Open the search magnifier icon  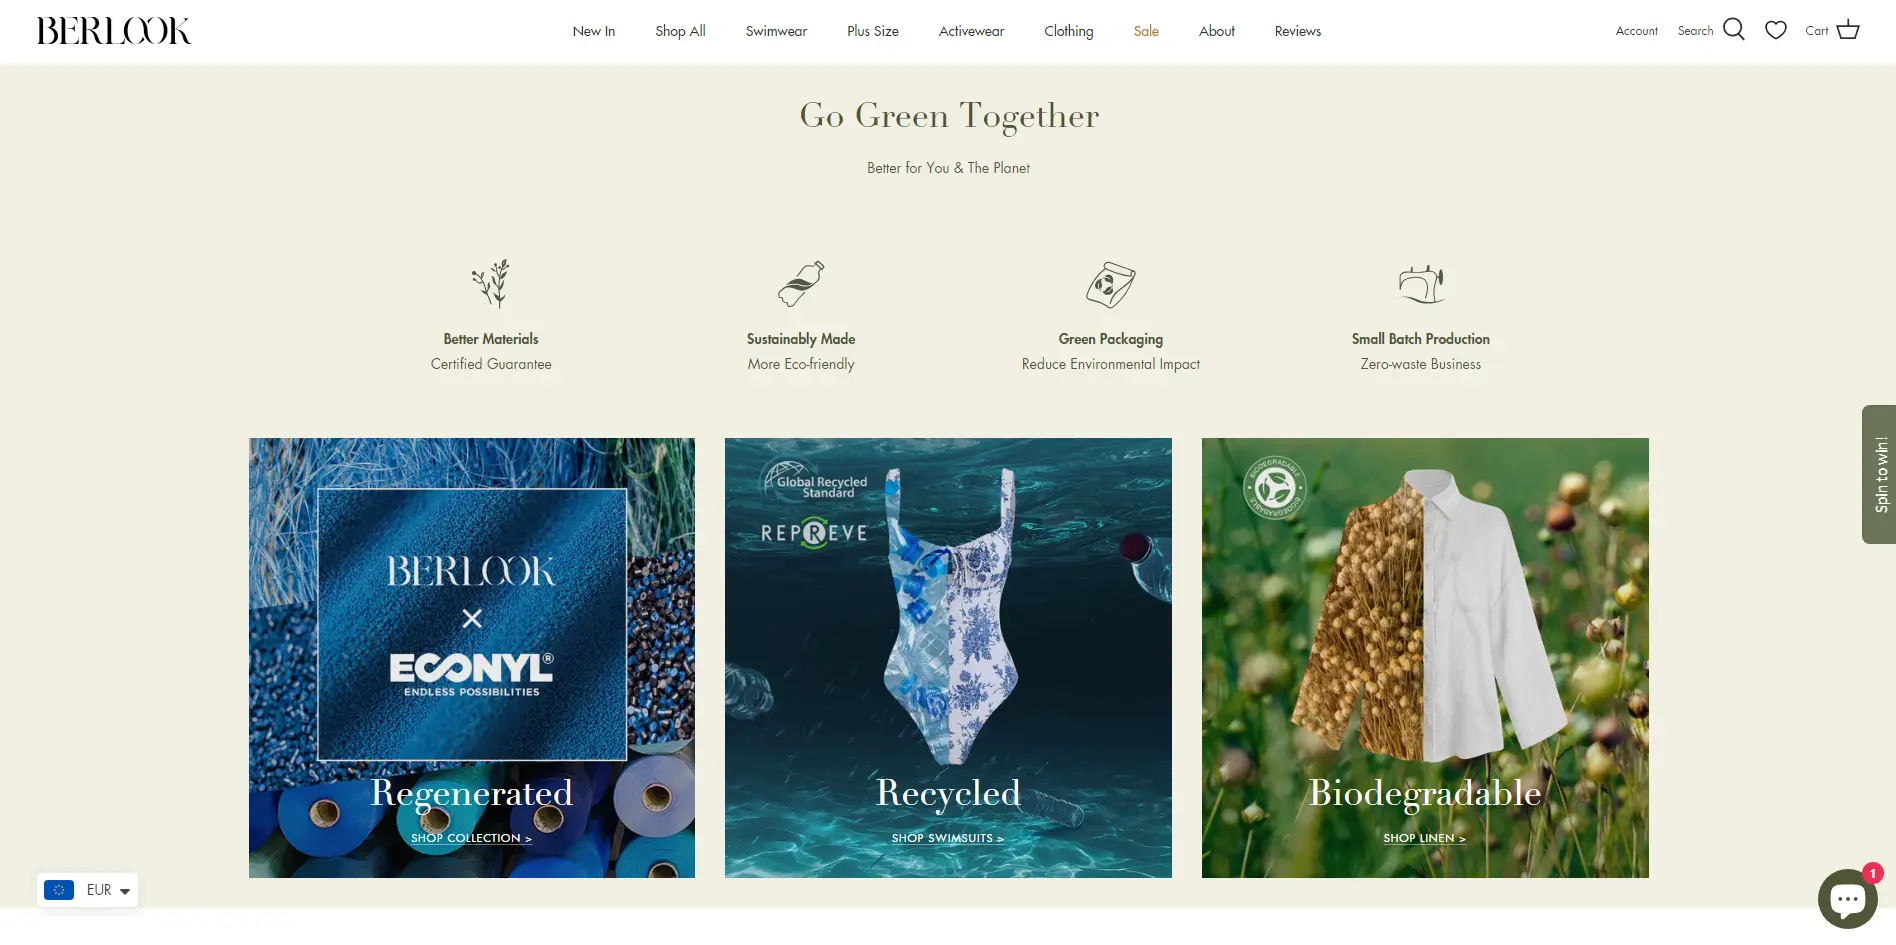click(1734, 30)
